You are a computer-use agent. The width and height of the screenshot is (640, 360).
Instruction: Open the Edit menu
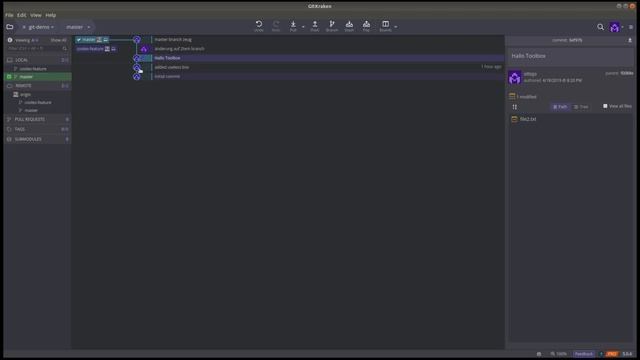(x=22, y=15)
